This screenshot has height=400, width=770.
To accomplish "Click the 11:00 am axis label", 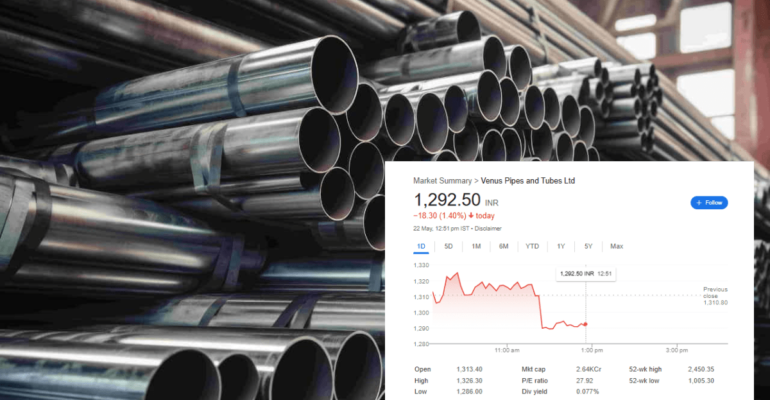I will [507, 350].
